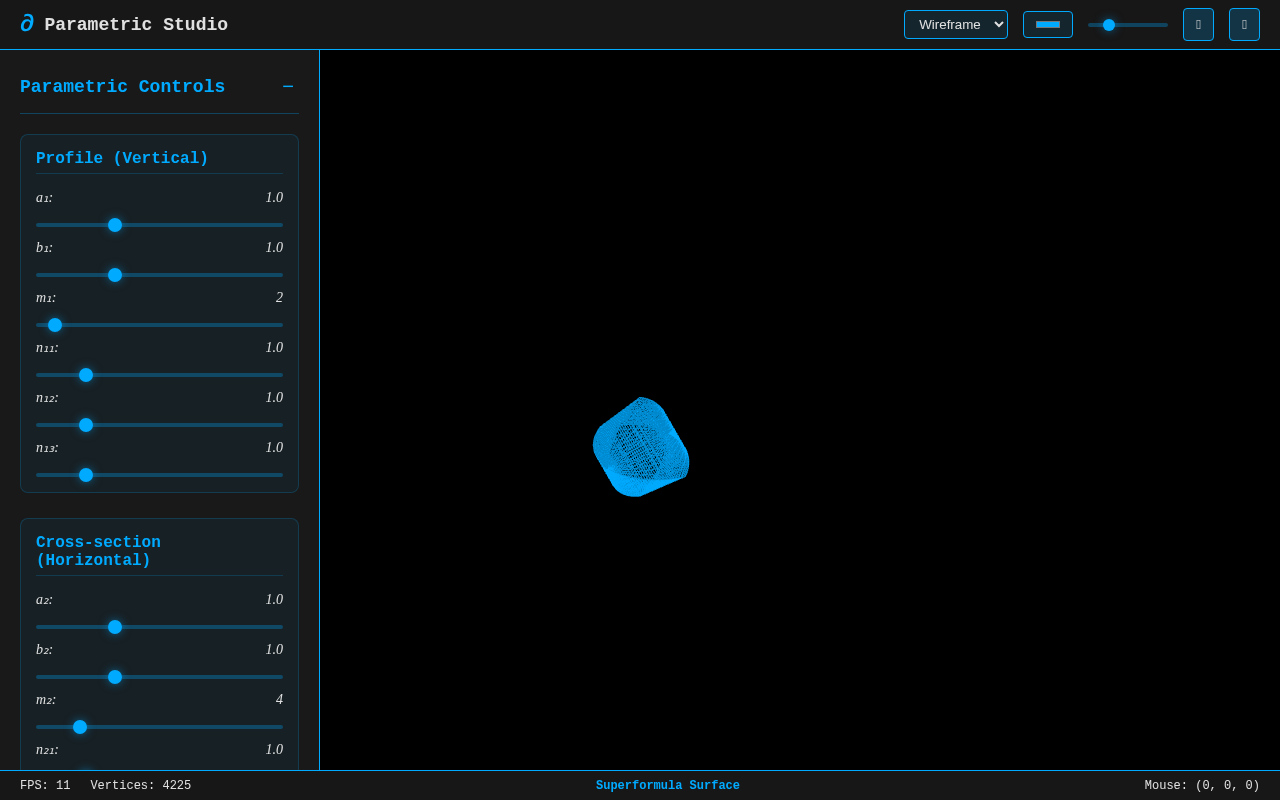Click the a₂ slider in Cross-section panel
Screen dimensions: 1280x800
click(115, 627)
